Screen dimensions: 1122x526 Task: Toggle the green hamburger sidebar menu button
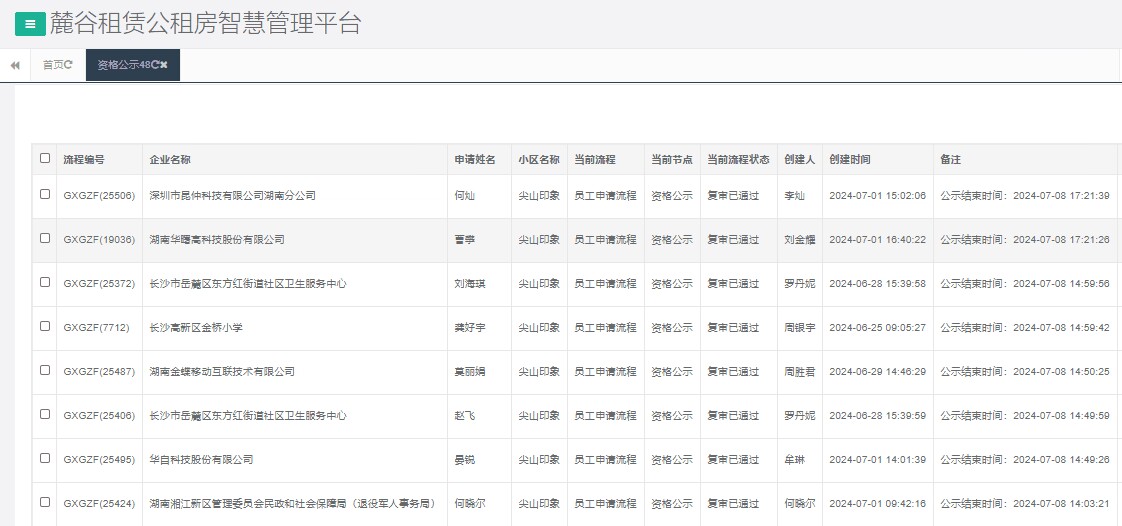[x=30, y=24]
